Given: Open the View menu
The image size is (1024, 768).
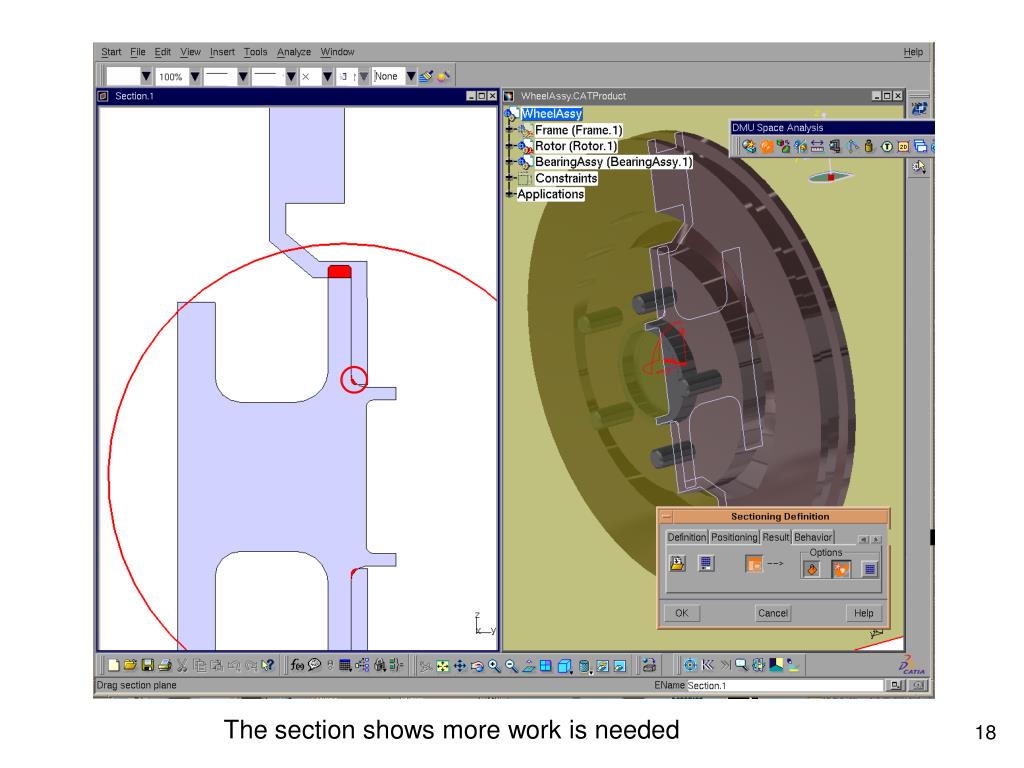Looking at the screenshot, I should [191, 52].
